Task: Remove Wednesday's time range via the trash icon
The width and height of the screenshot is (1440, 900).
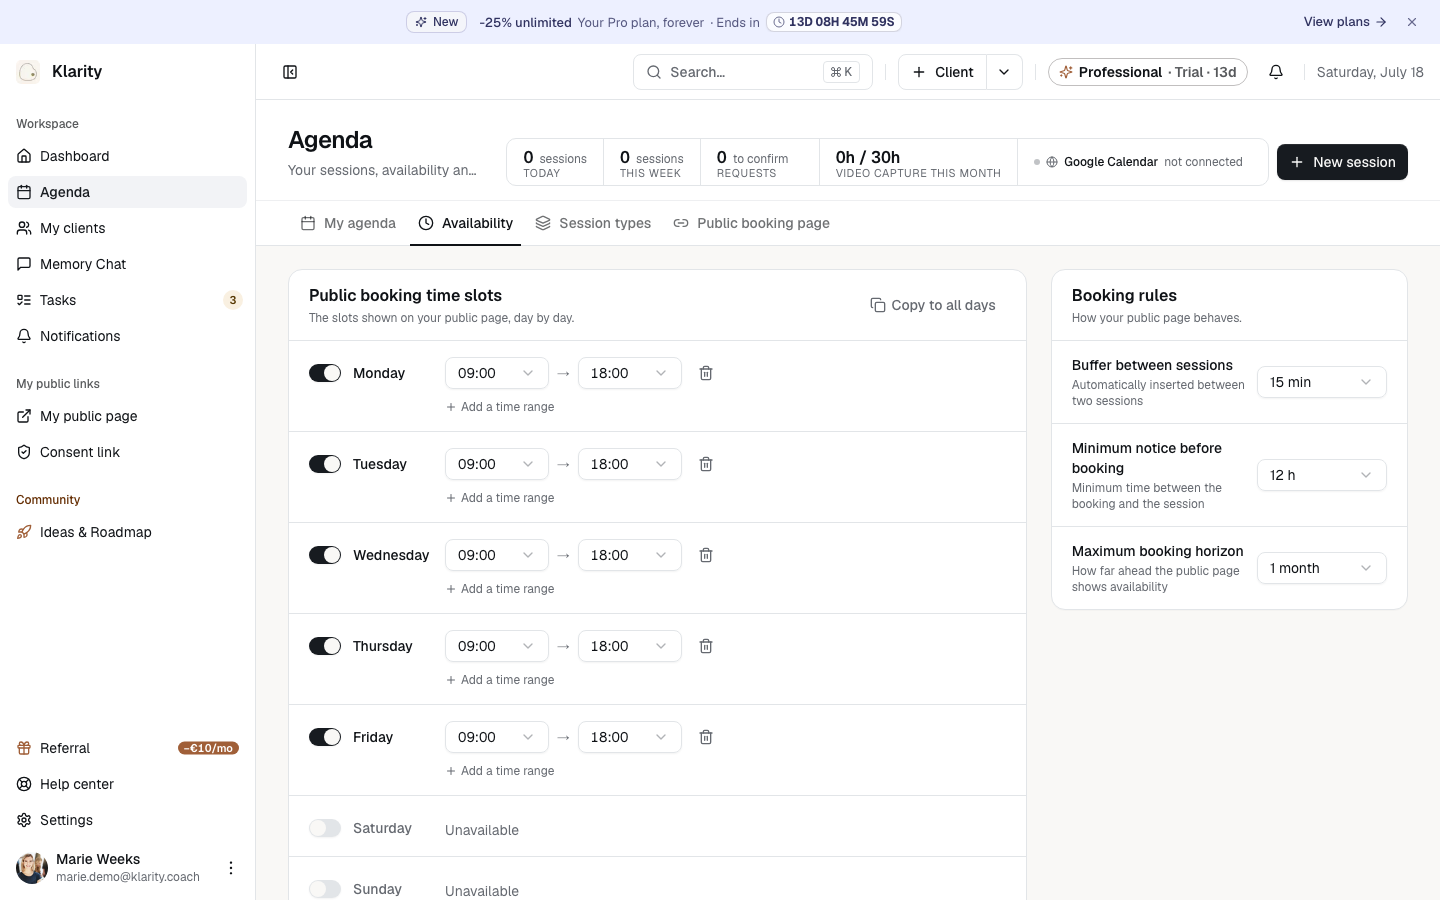Action: 706,555
